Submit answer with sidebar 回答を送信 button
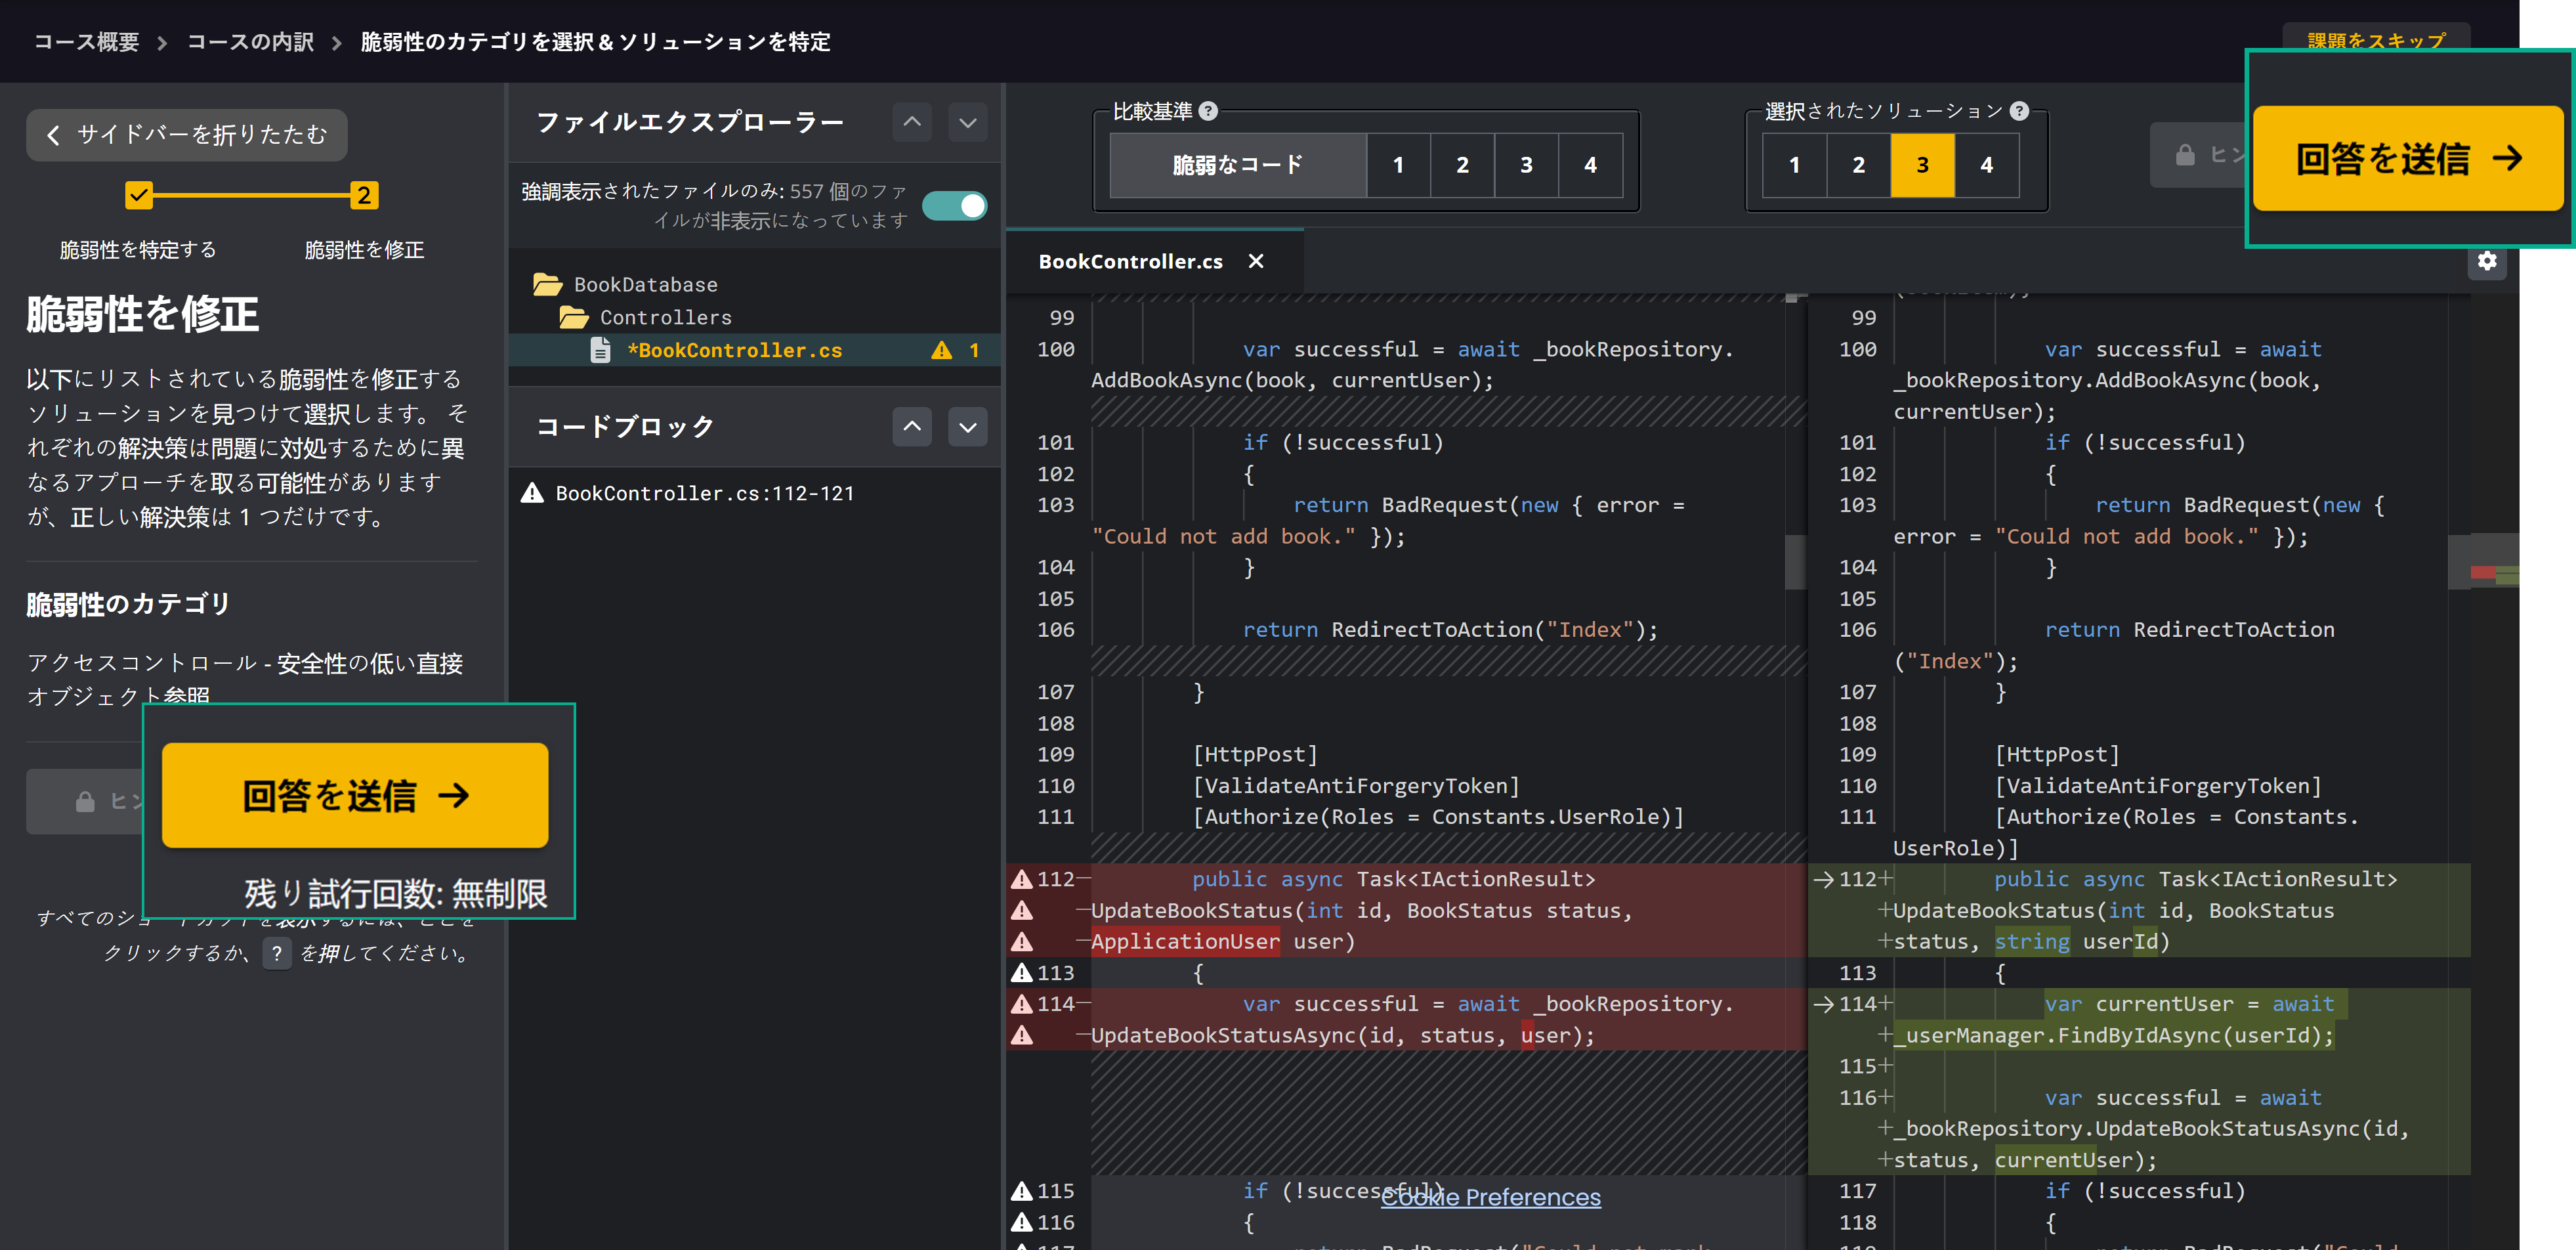 click(x=355, y=795)
